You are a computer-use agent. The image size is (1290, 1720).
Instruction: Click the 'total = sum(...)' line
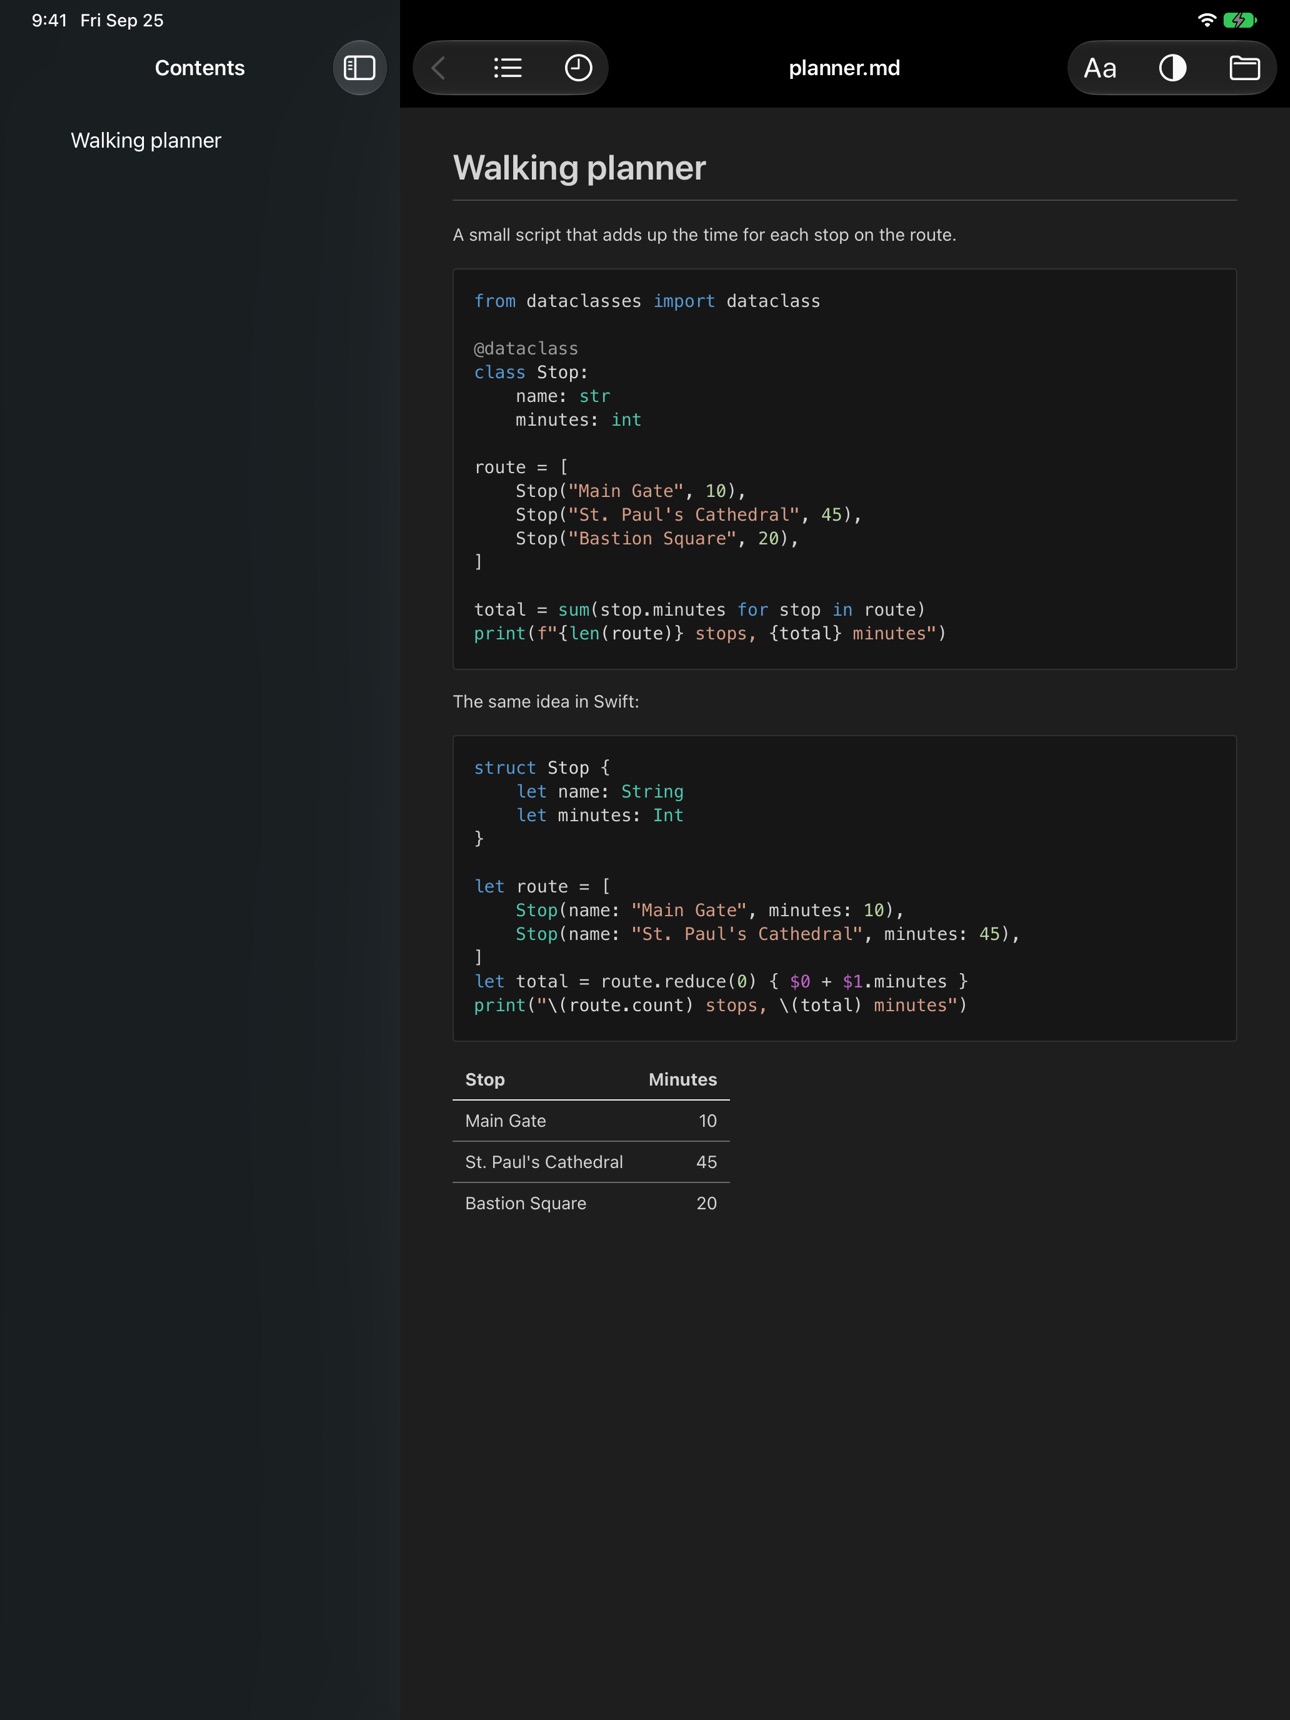pyautogui.click(x=700, y=610)
